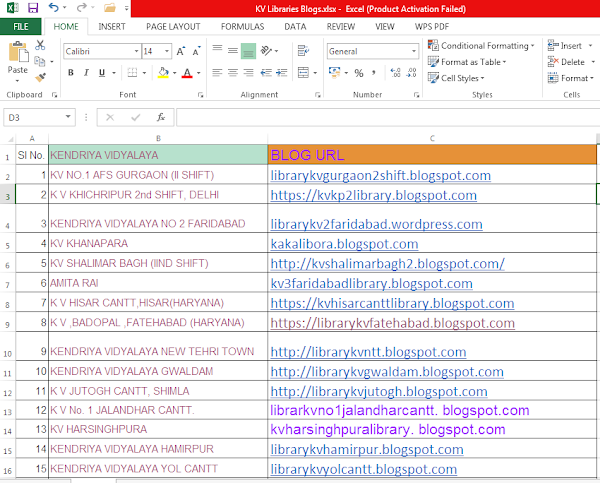
Task: Click the Format cells button
Action: tap(570, 78)
